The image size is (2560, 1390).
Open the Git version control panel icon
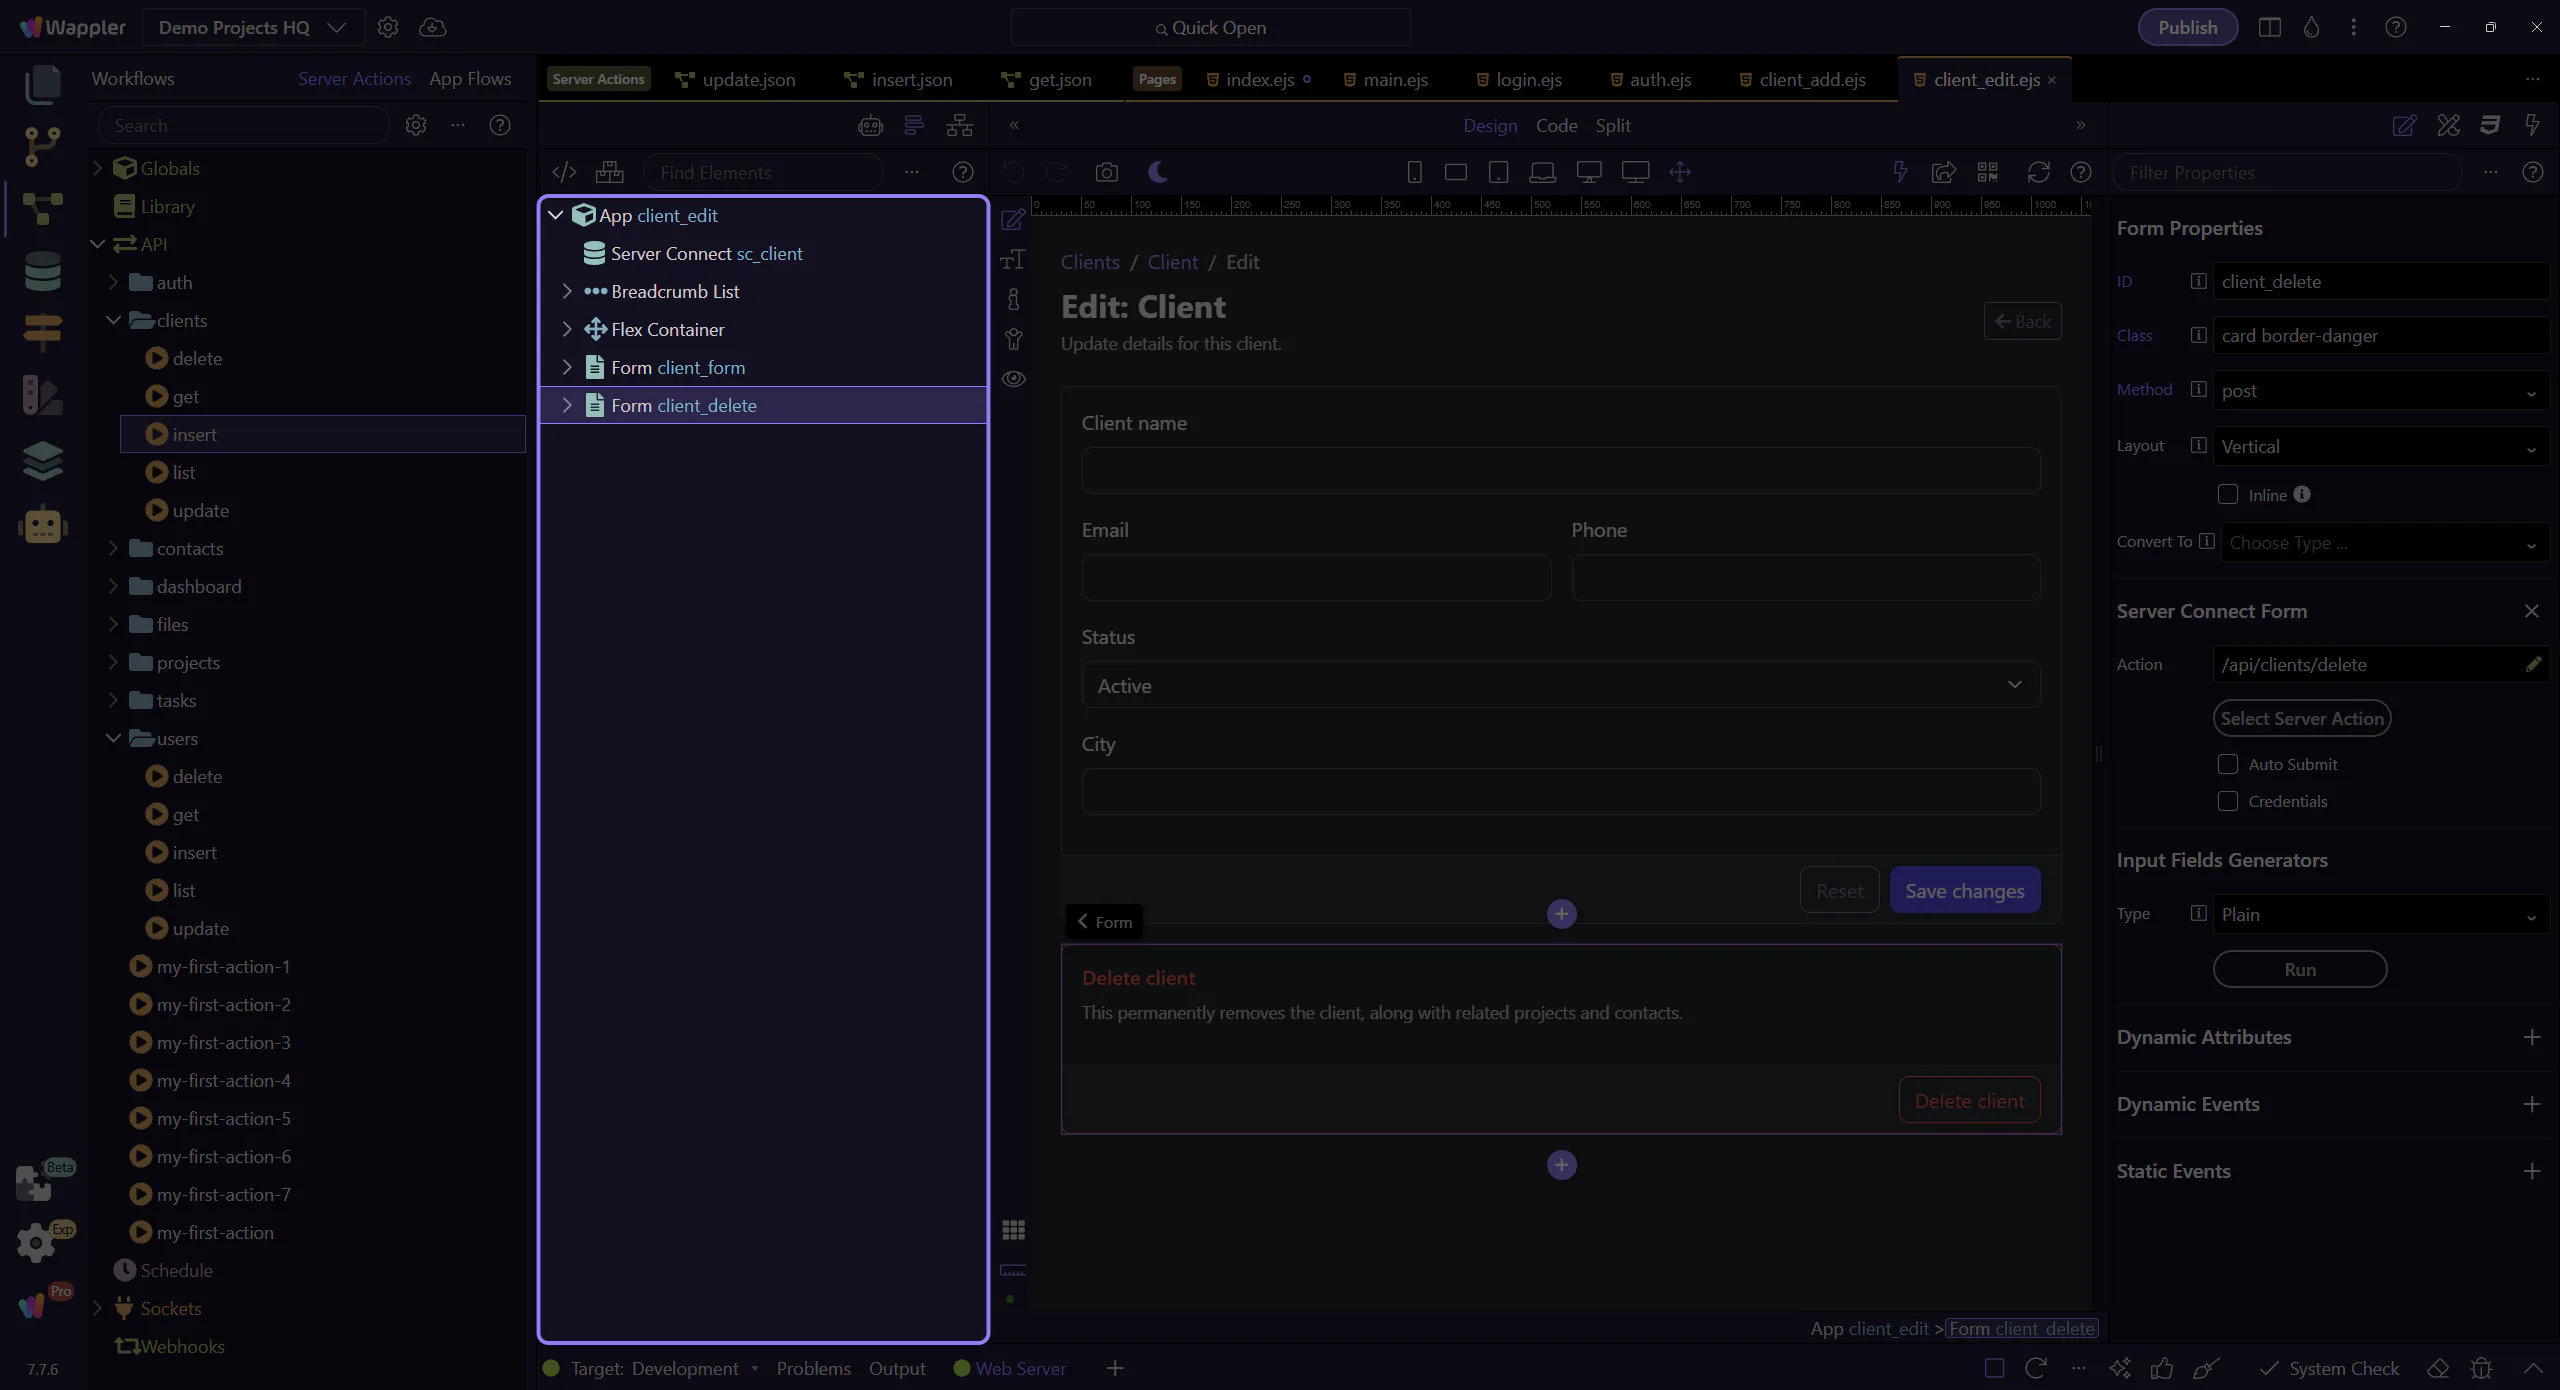42,146
